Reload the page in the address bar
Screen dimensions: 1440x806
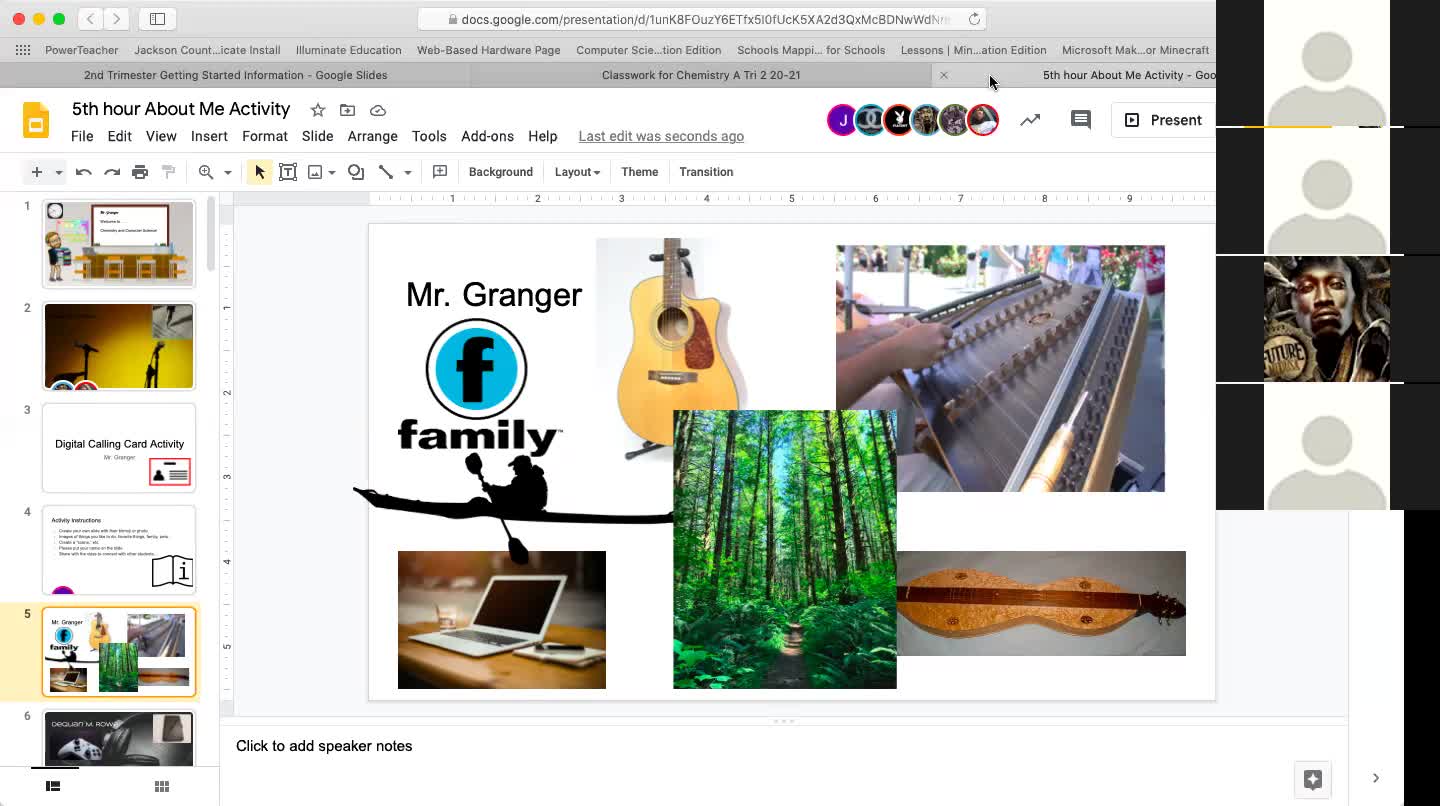coord(974,19)
